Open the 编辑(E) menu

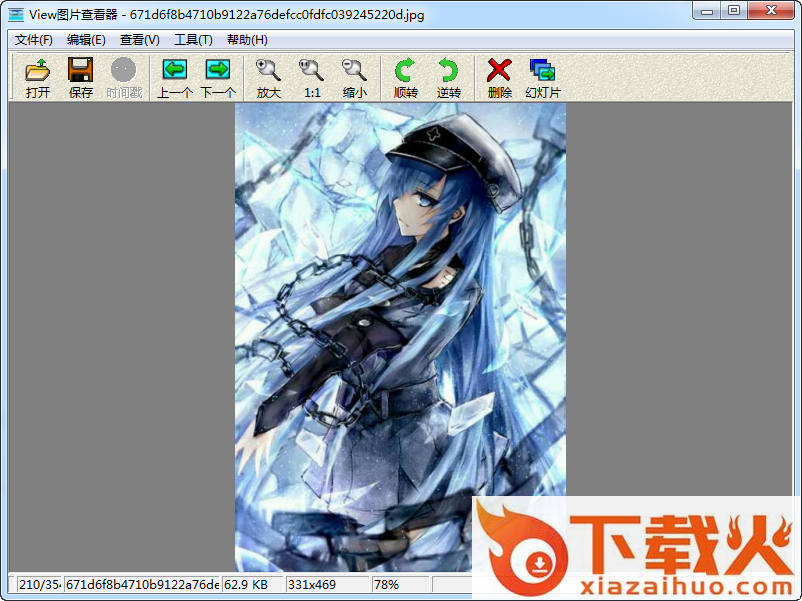(x=86, y=40)
